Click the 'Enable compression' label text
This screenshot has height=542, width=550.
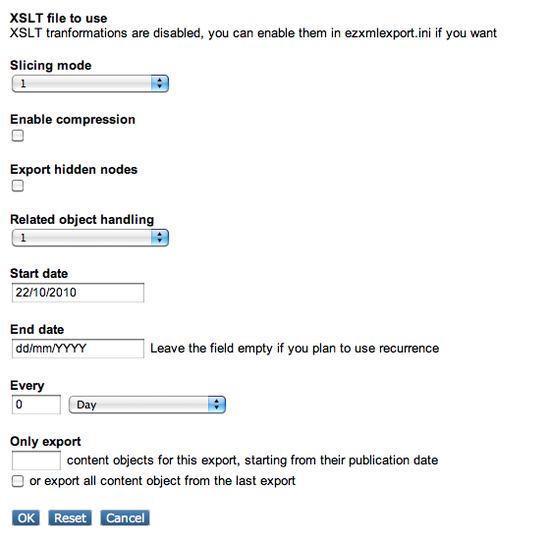coord(73,120)
